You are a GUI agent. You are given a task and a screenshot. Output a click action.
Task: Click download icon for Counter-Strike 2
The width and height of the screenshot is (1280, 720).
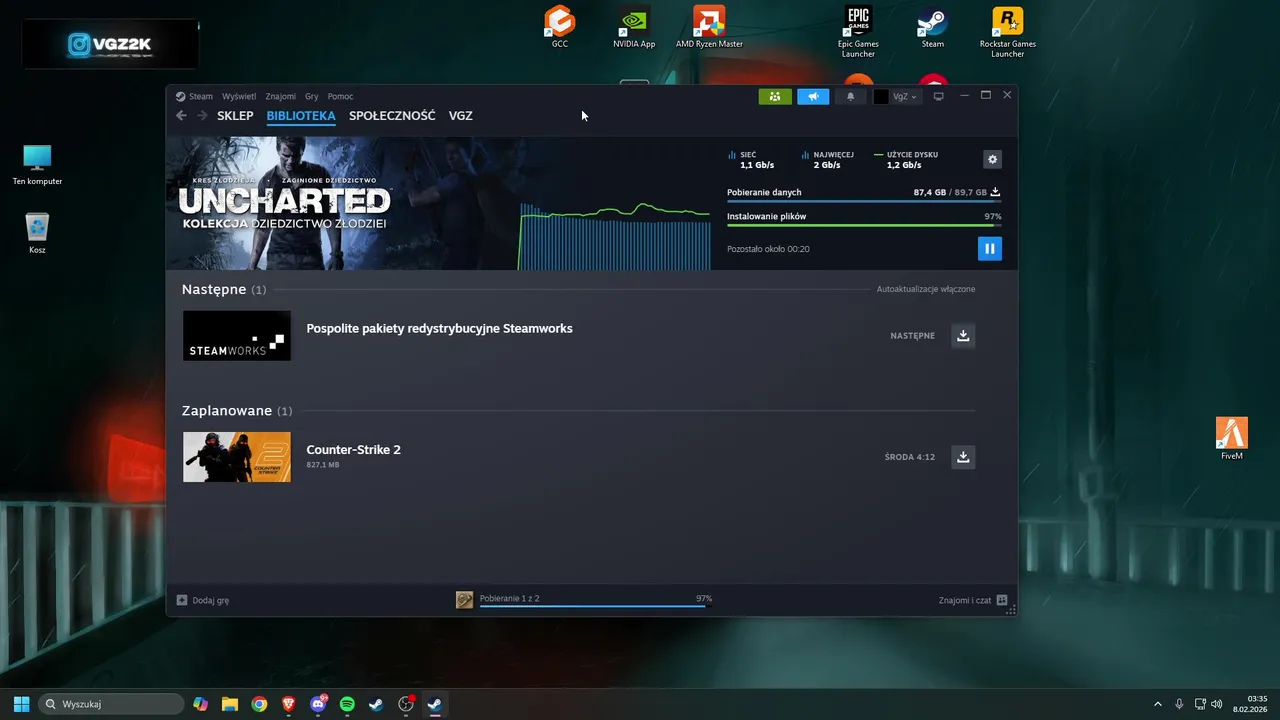tap(963, 457)
